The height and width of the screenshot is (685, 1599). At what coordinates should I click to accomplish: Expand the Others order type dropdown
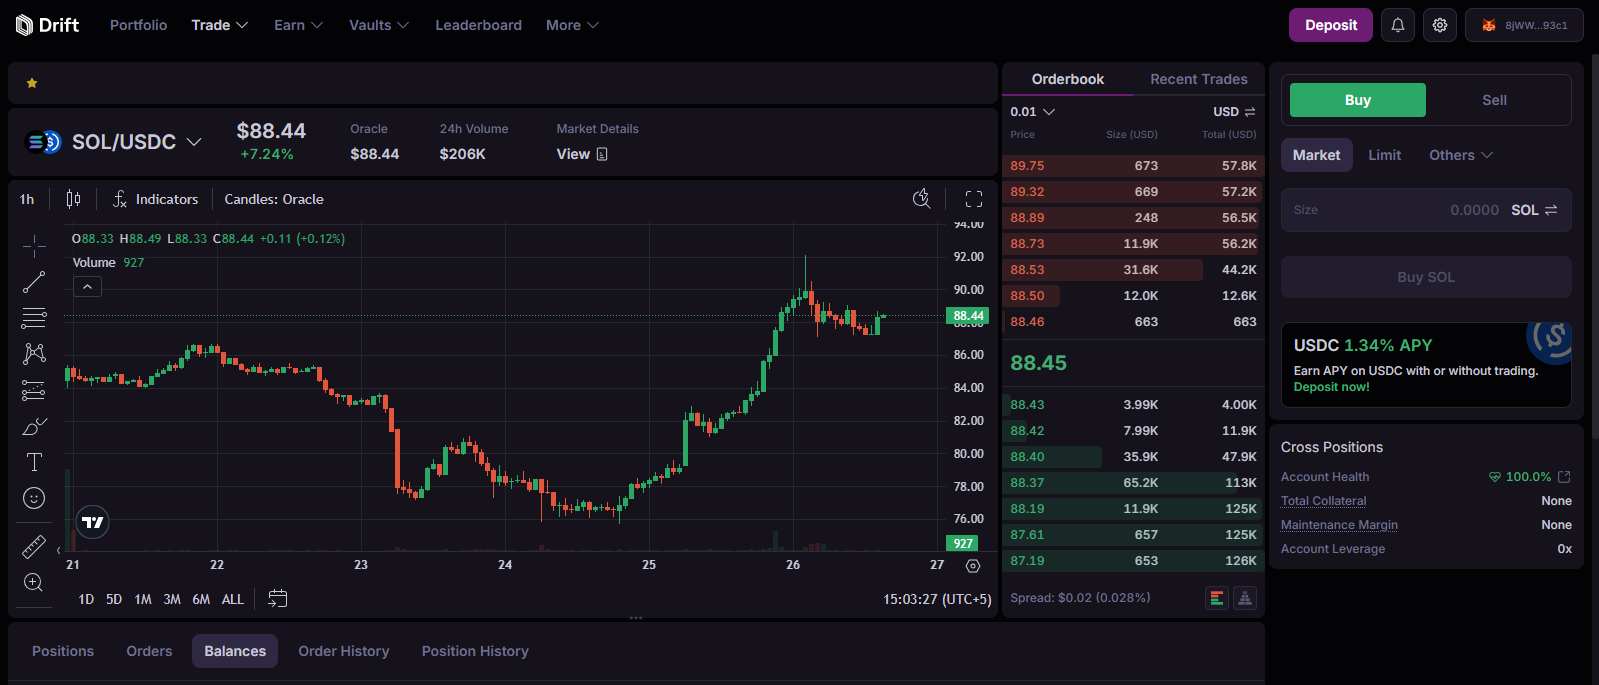click(x=1460, y=155)
